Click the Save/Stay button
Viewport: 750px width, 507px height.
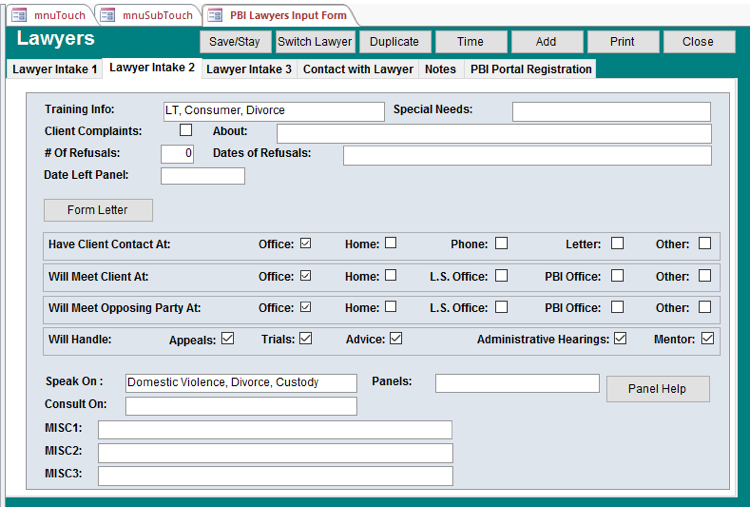tap(235, 42)
